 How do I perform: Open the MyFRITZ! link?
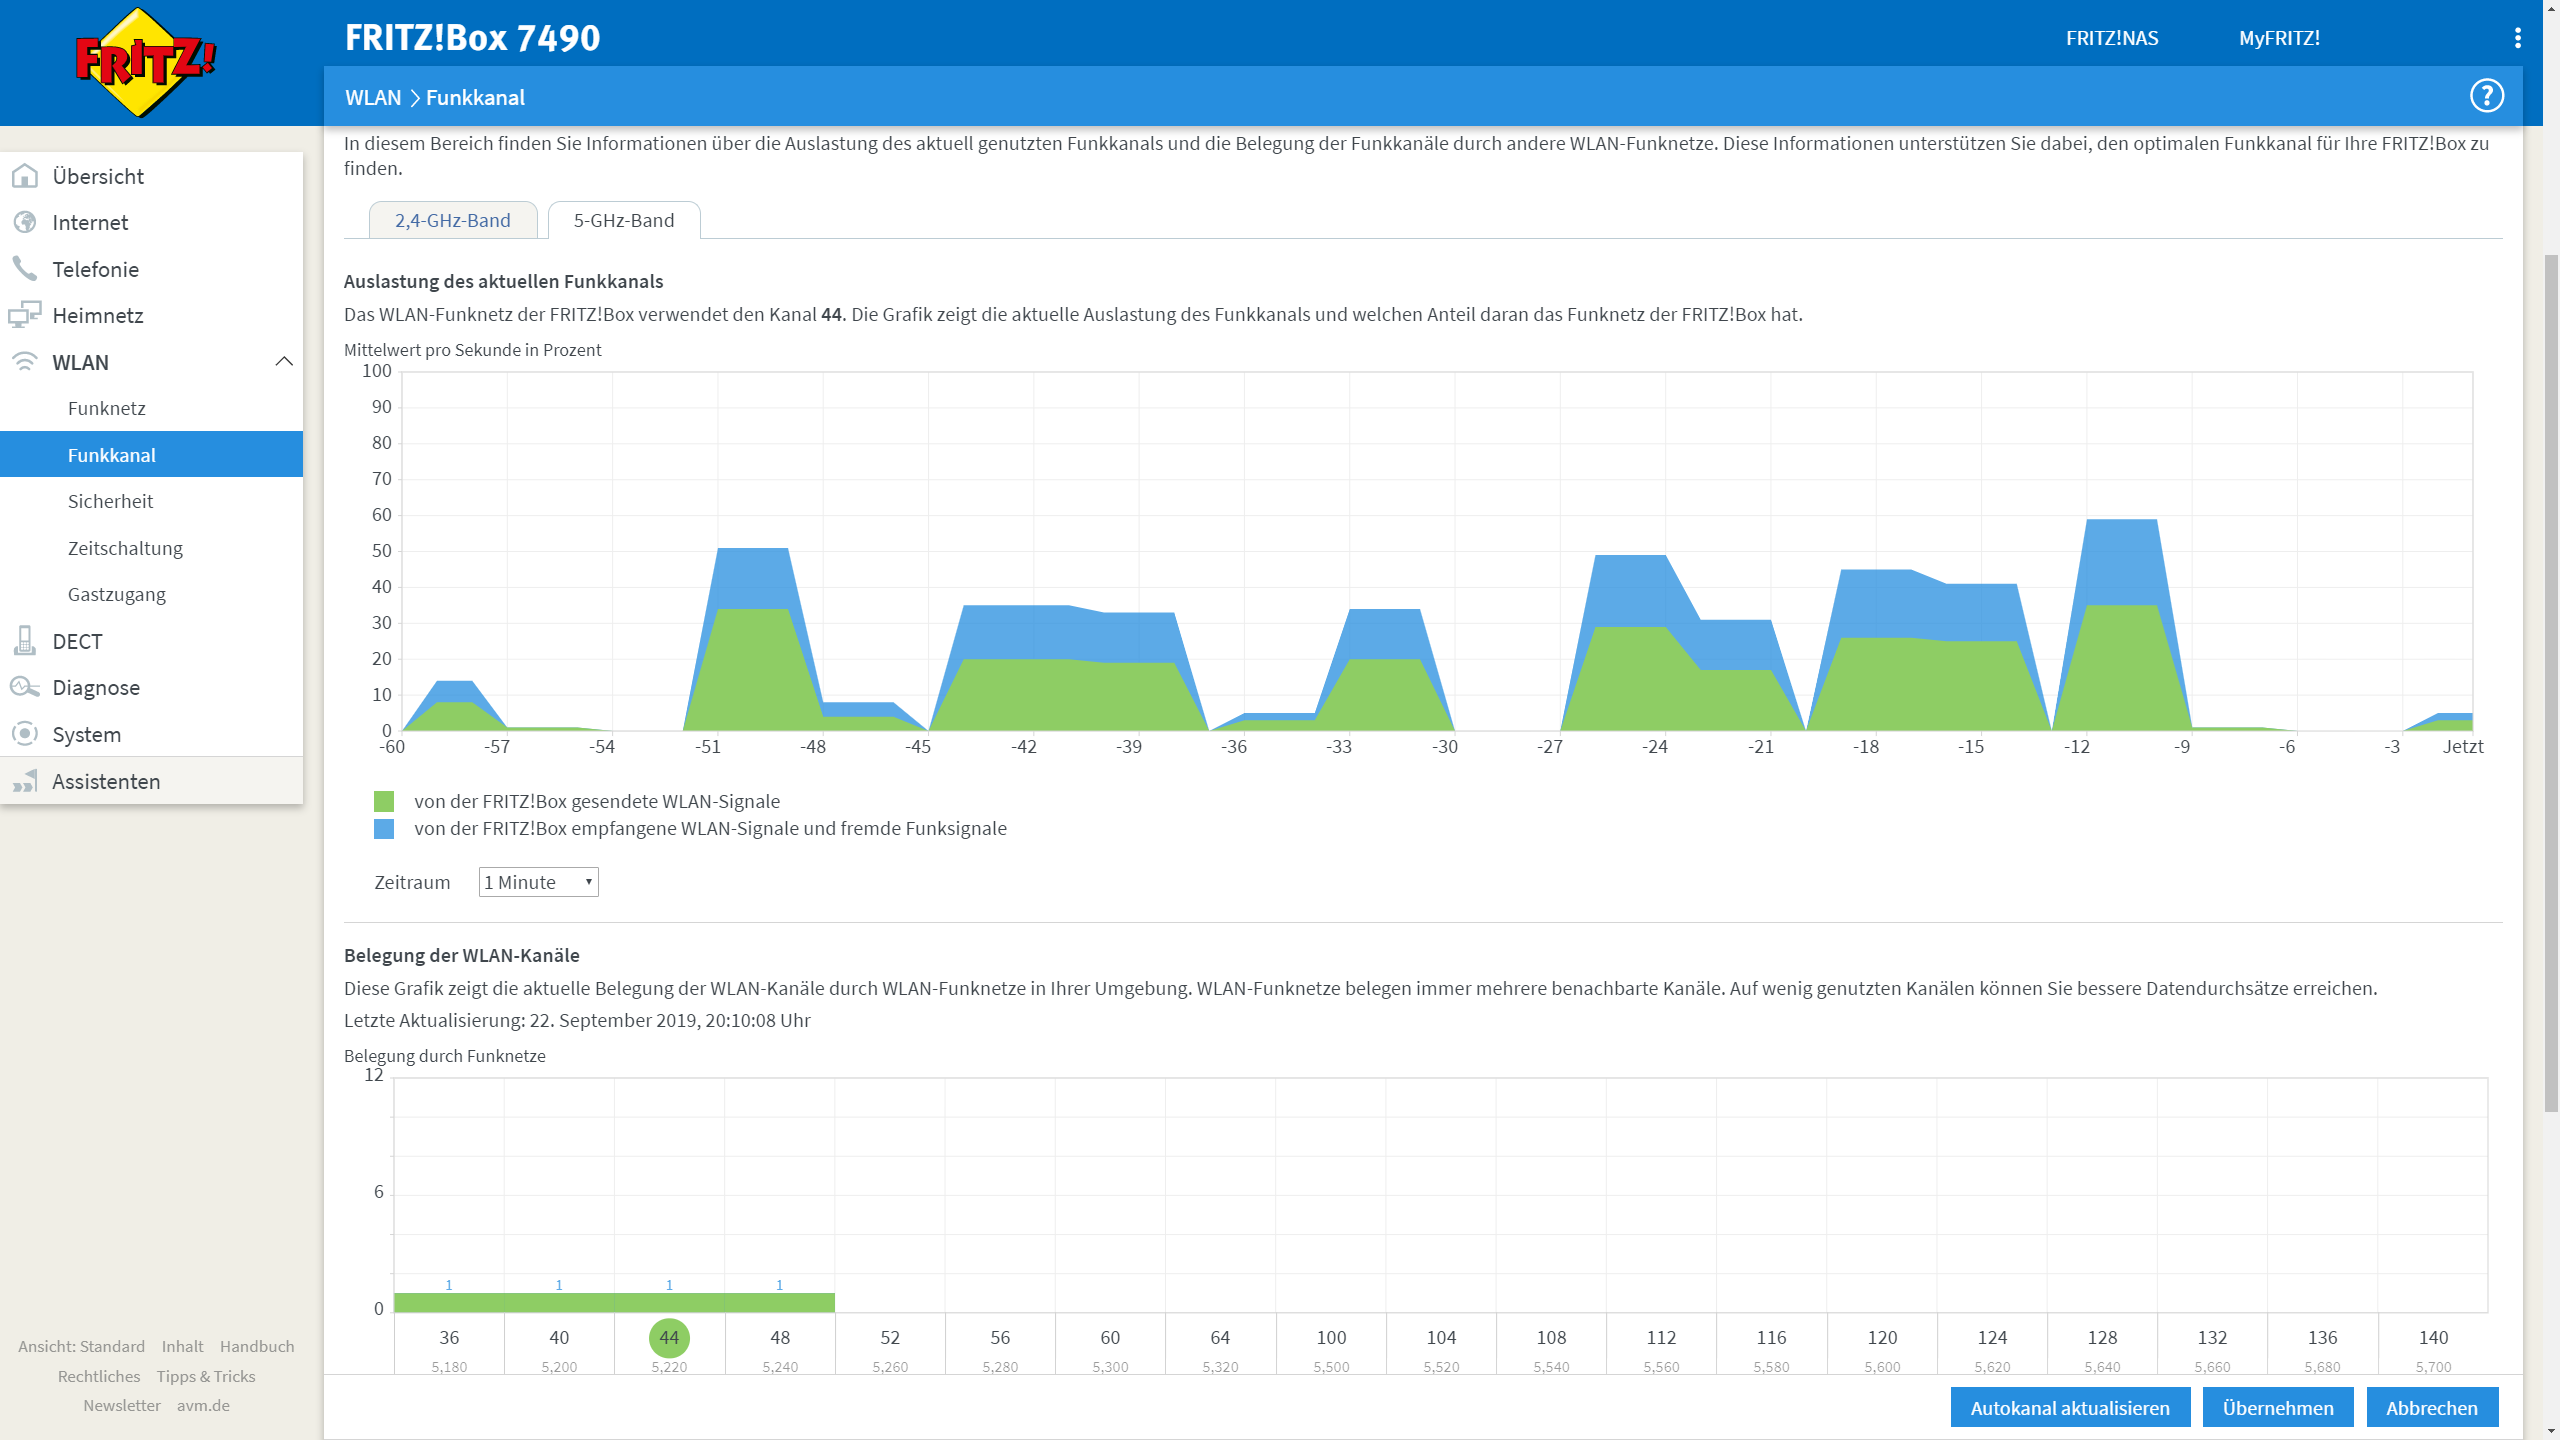[2279, 38]
